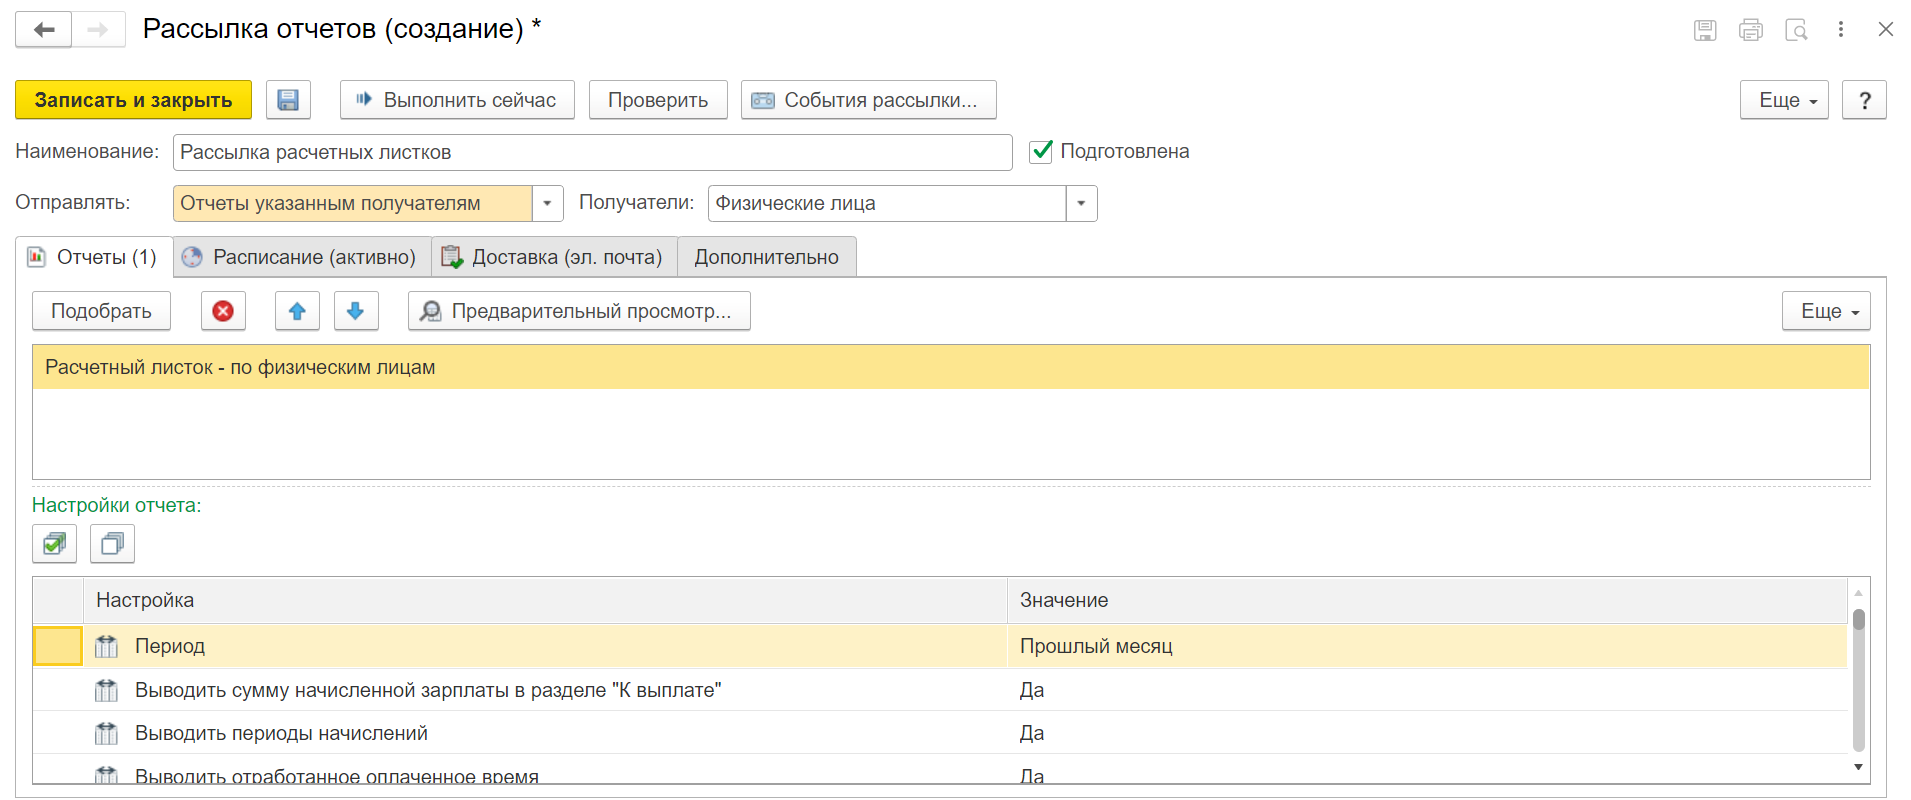
Task: Uncheck all settings with empty boxes icon
Action: click(x=112, y=544)
